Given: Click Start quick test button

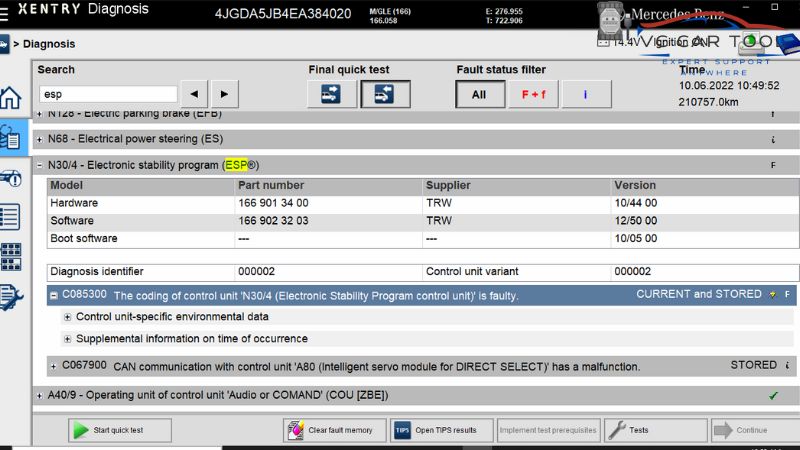Looking at the screenshot, I should (105, 430).
